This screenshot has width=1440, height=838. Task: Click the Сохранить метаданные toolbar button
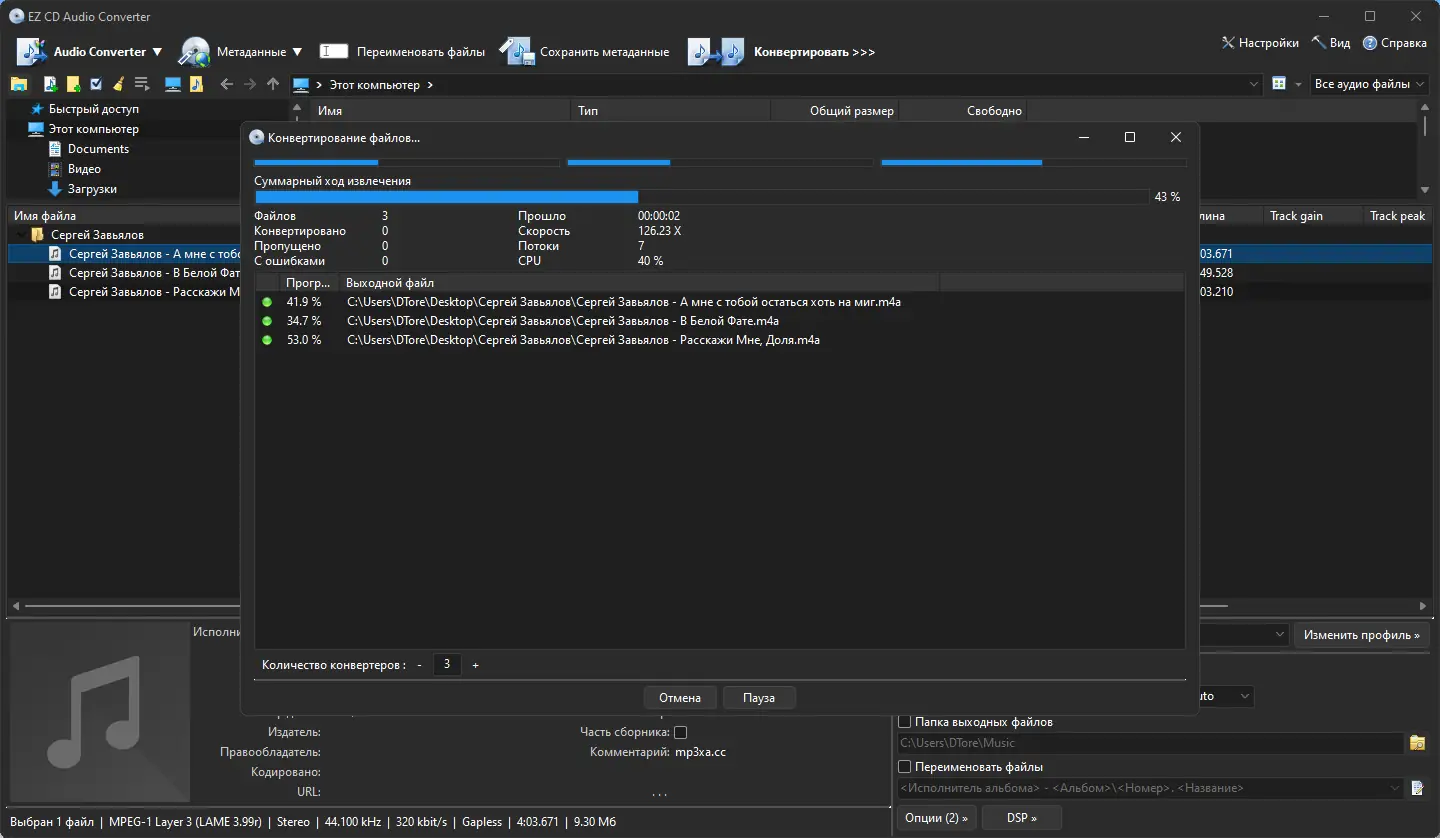click(x=585, y=52)
